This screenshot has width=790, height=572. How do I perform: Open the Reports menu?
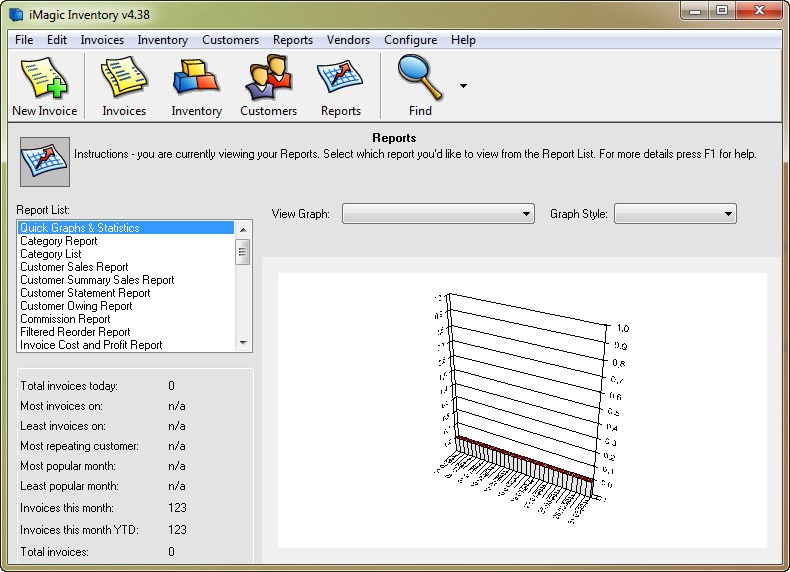coord(293,40)
